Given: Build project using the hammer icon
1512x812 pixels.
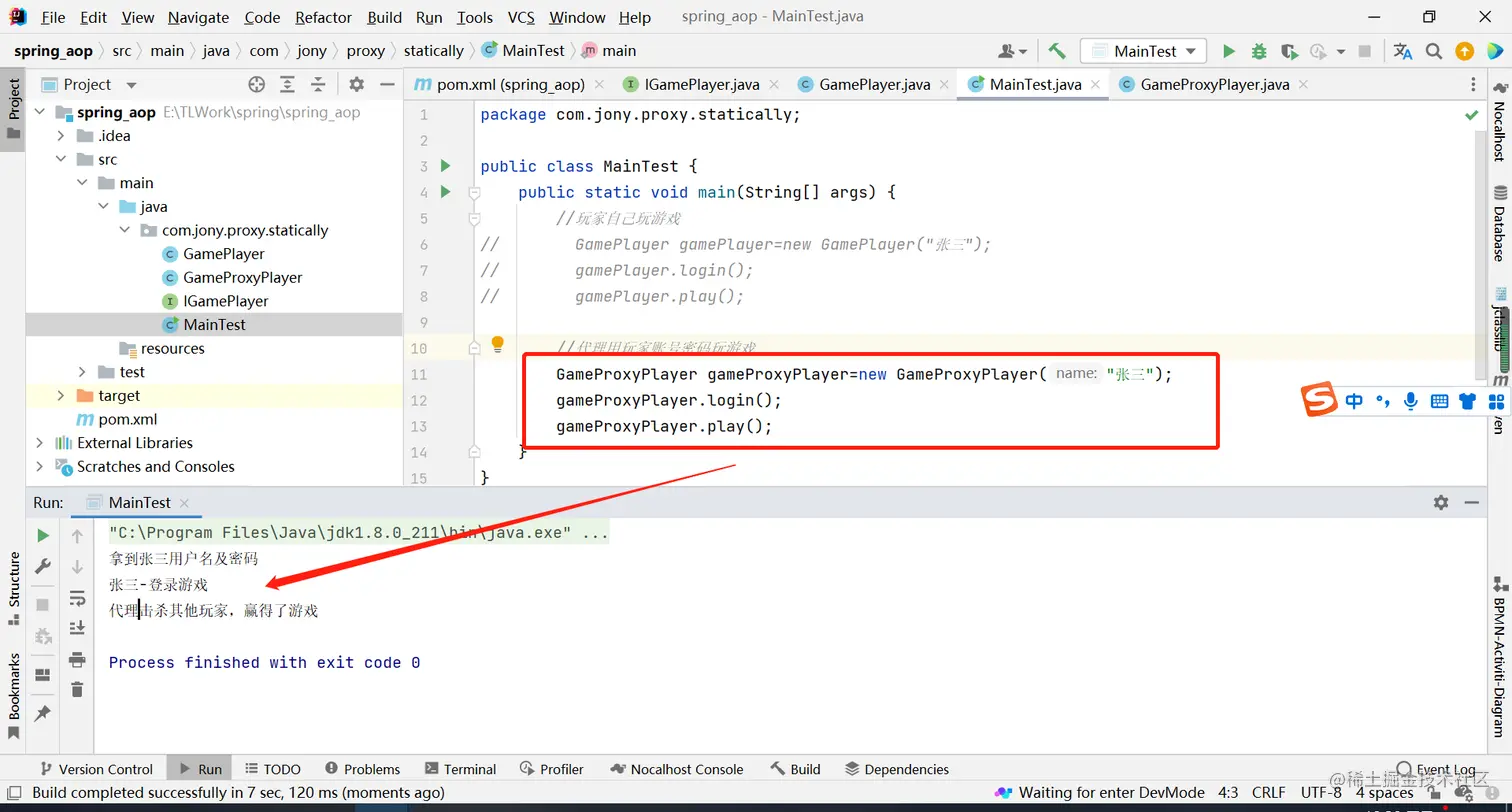Looking at the screenshot, I should point(1057,51).
